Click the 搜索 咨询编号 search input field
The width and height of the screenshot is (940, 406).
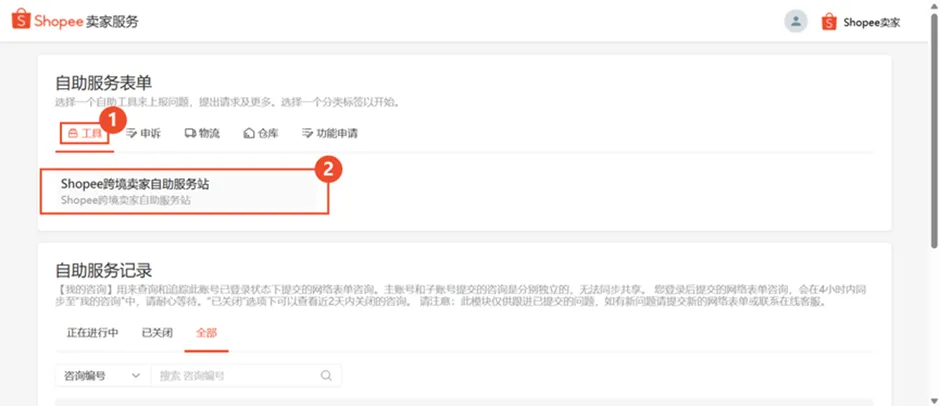tap(246, 375)
